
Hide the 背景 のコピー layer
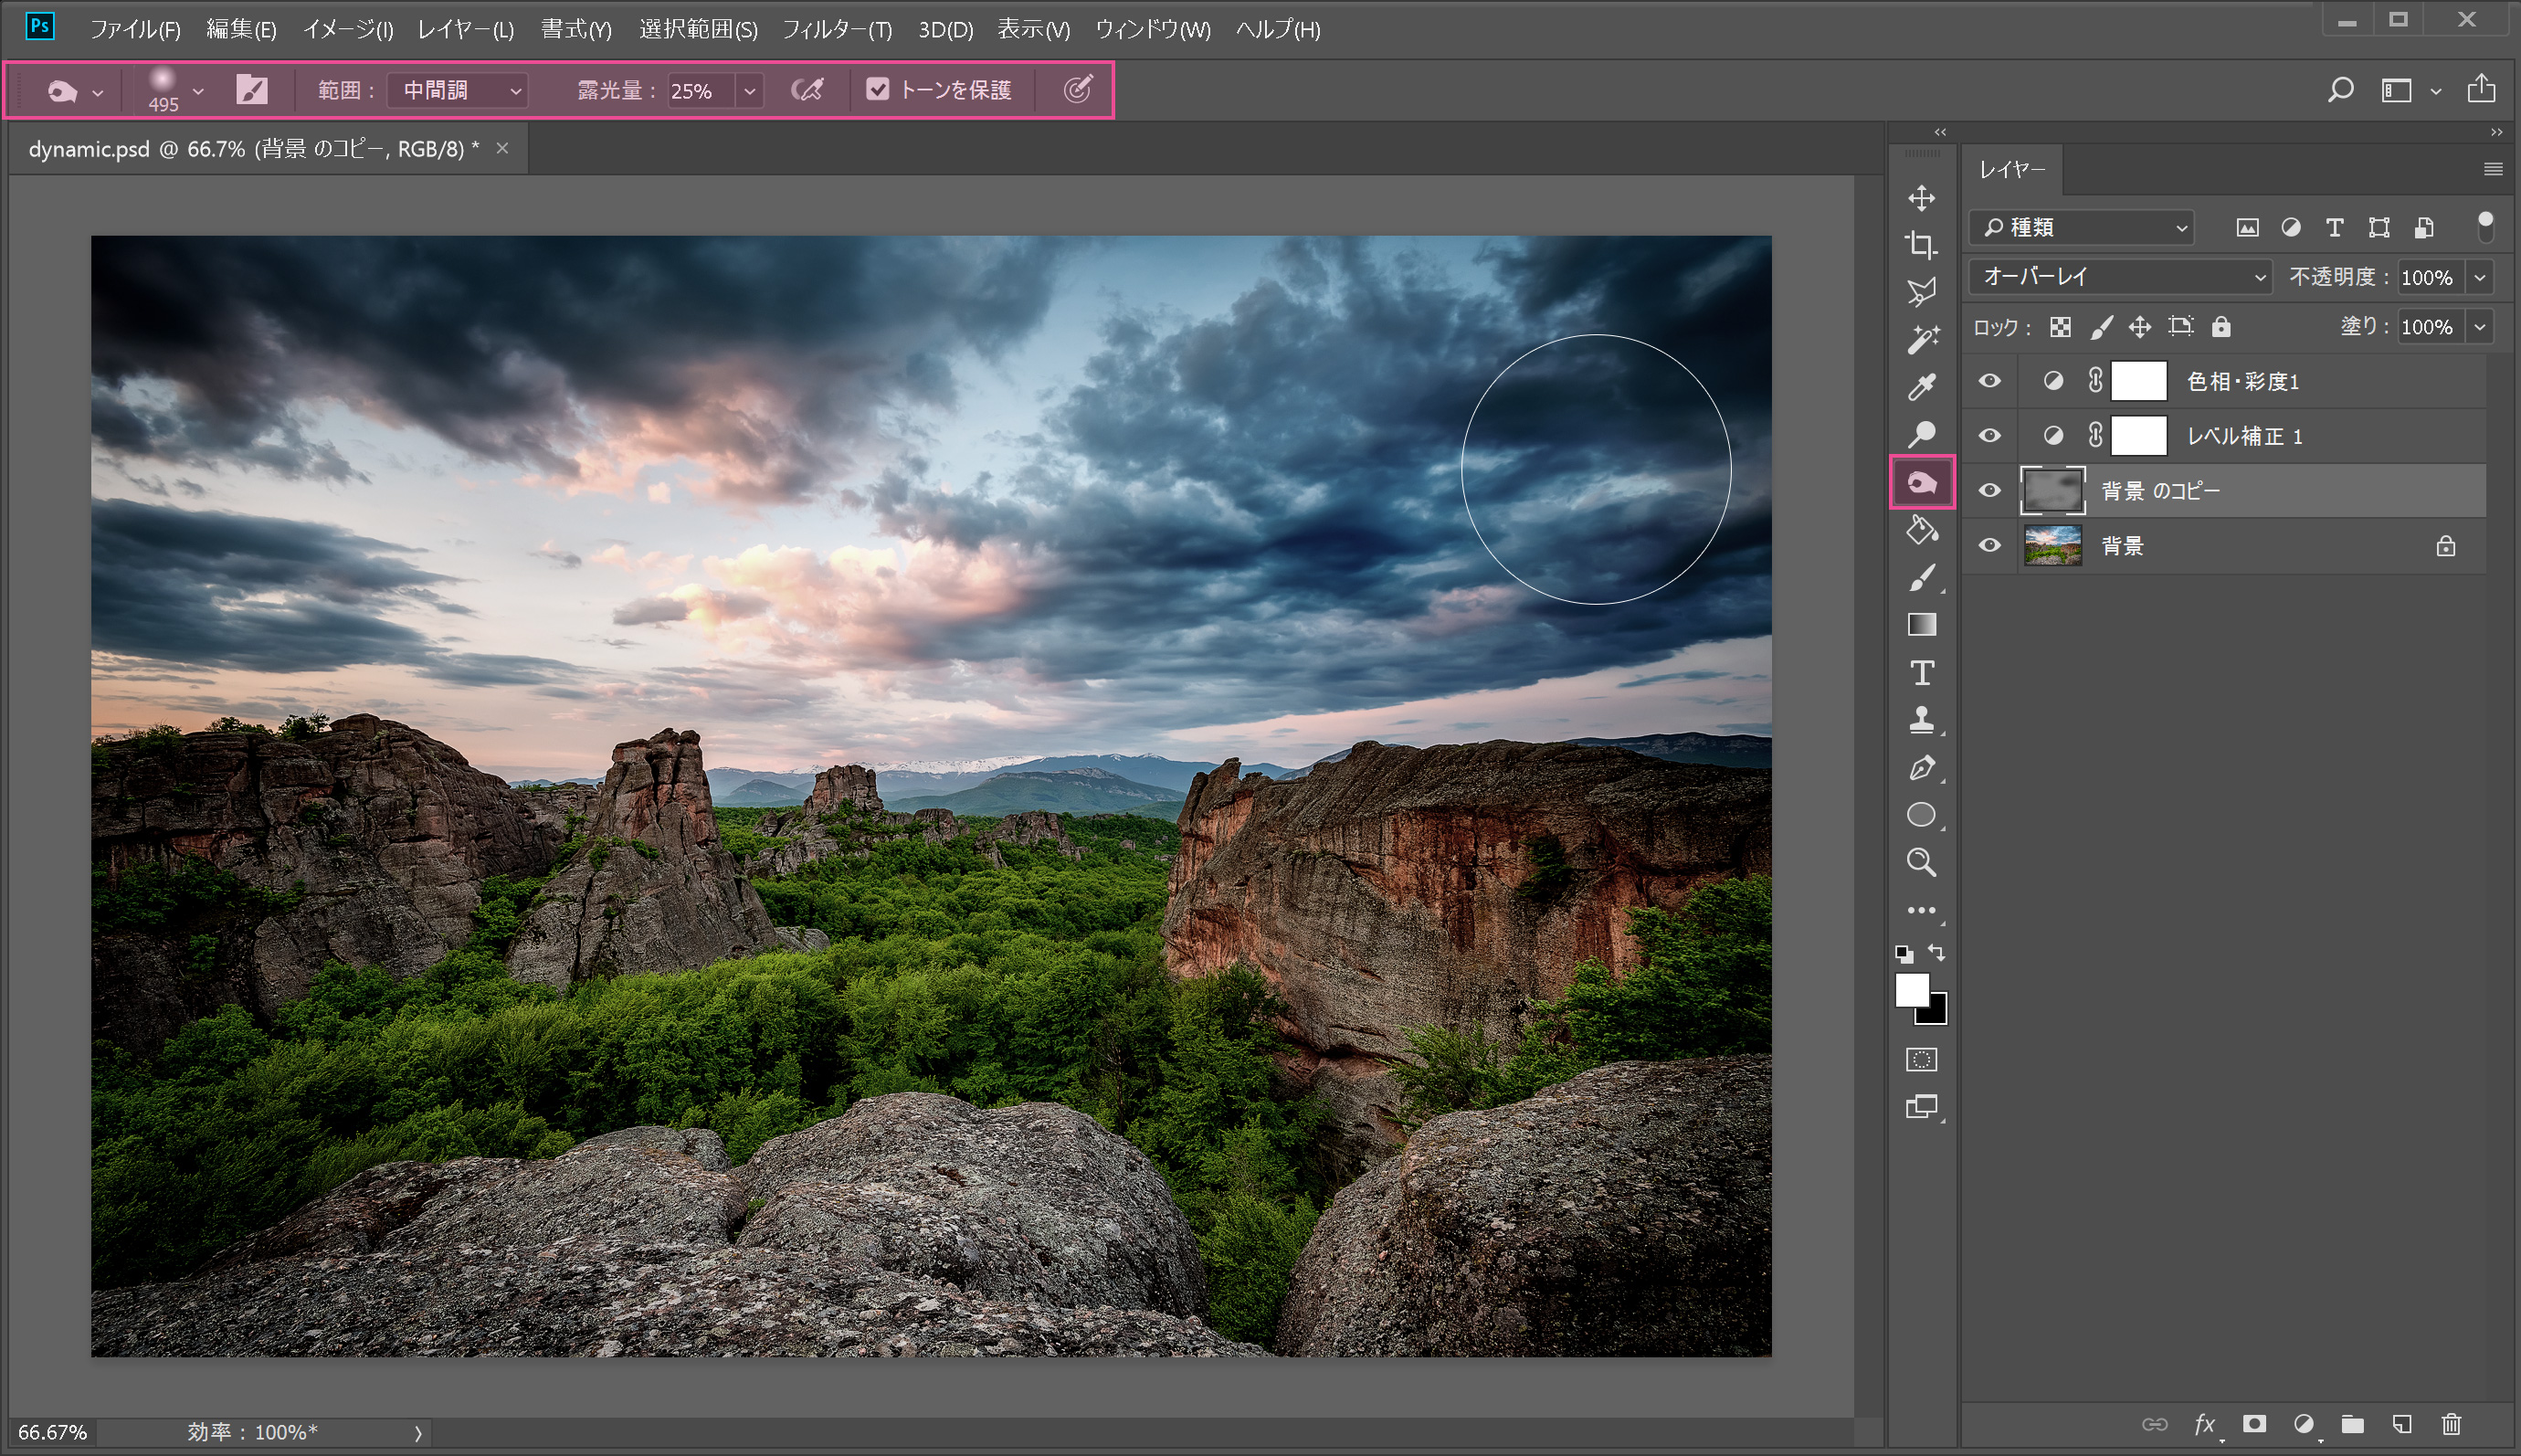pos(1990,491)
